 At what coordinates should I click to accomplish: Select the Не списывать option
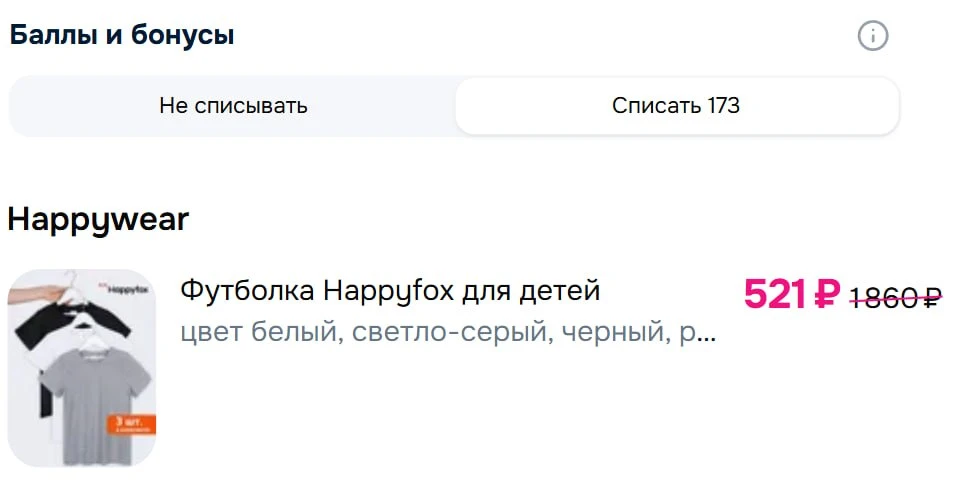[x=233, y=106]
